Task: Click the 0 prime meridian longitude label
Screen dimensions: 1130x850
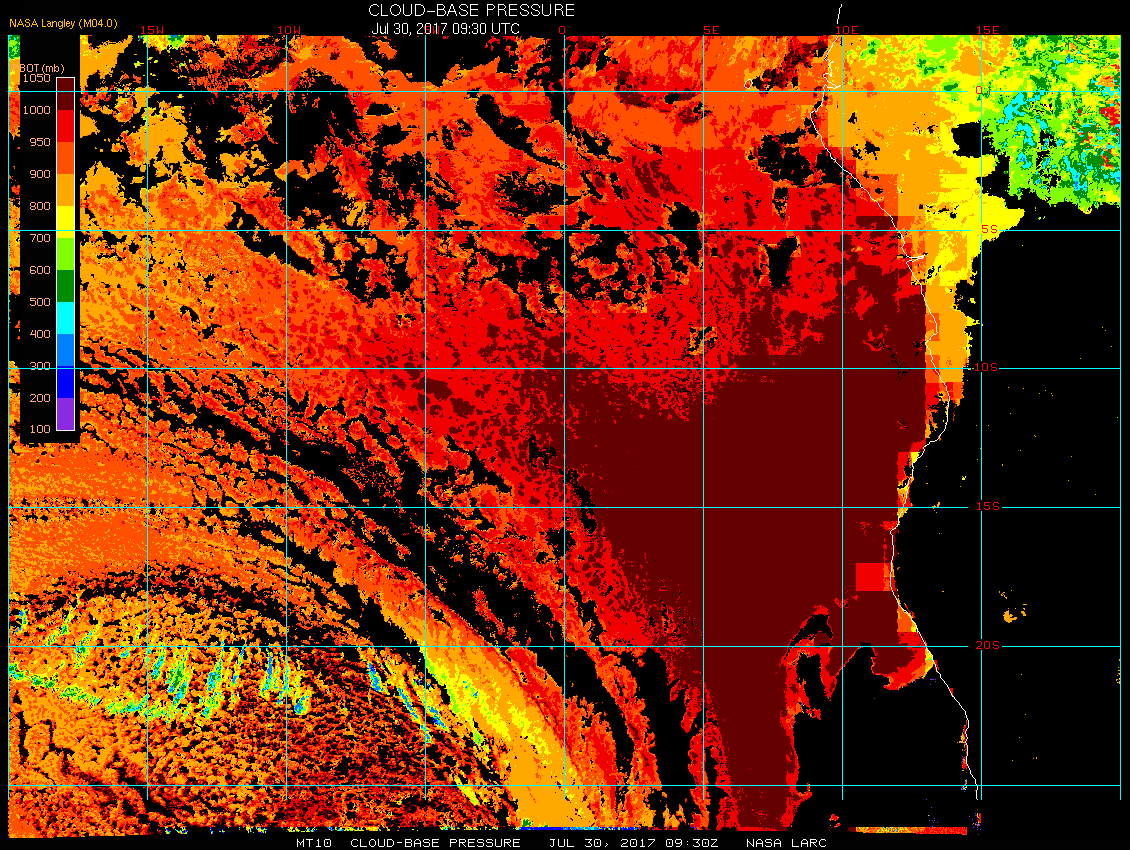Action: (562, 30)
